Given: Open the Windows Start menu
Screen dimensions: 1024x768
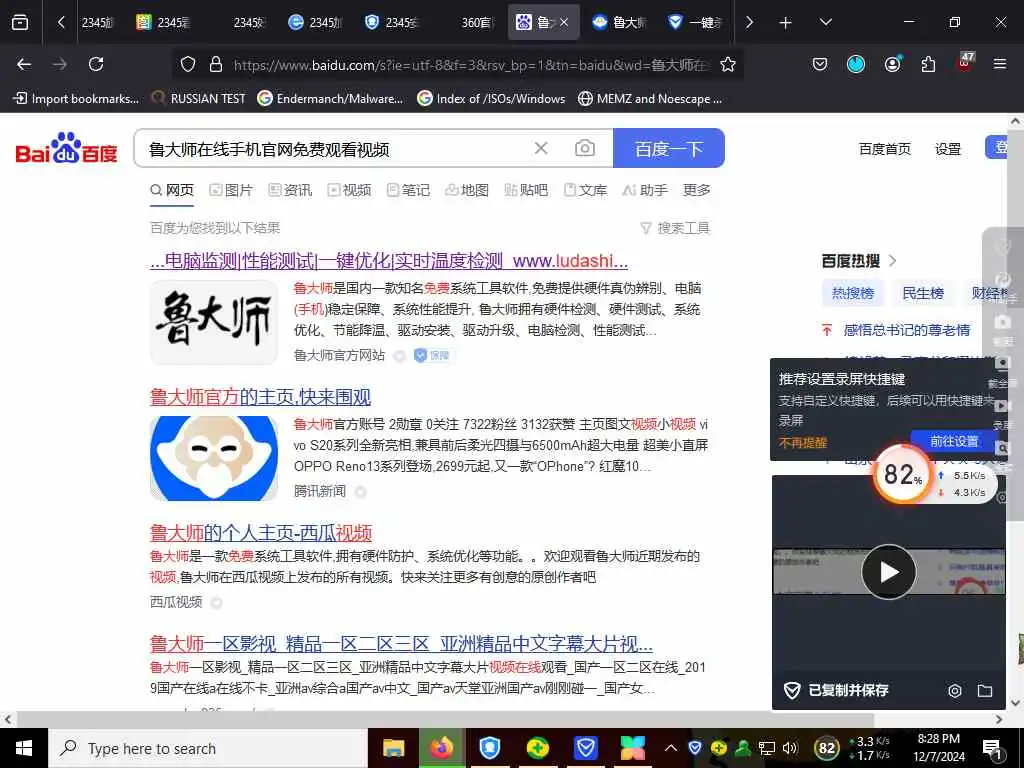Looking at the screenshot, I should [x=24, y=748].
